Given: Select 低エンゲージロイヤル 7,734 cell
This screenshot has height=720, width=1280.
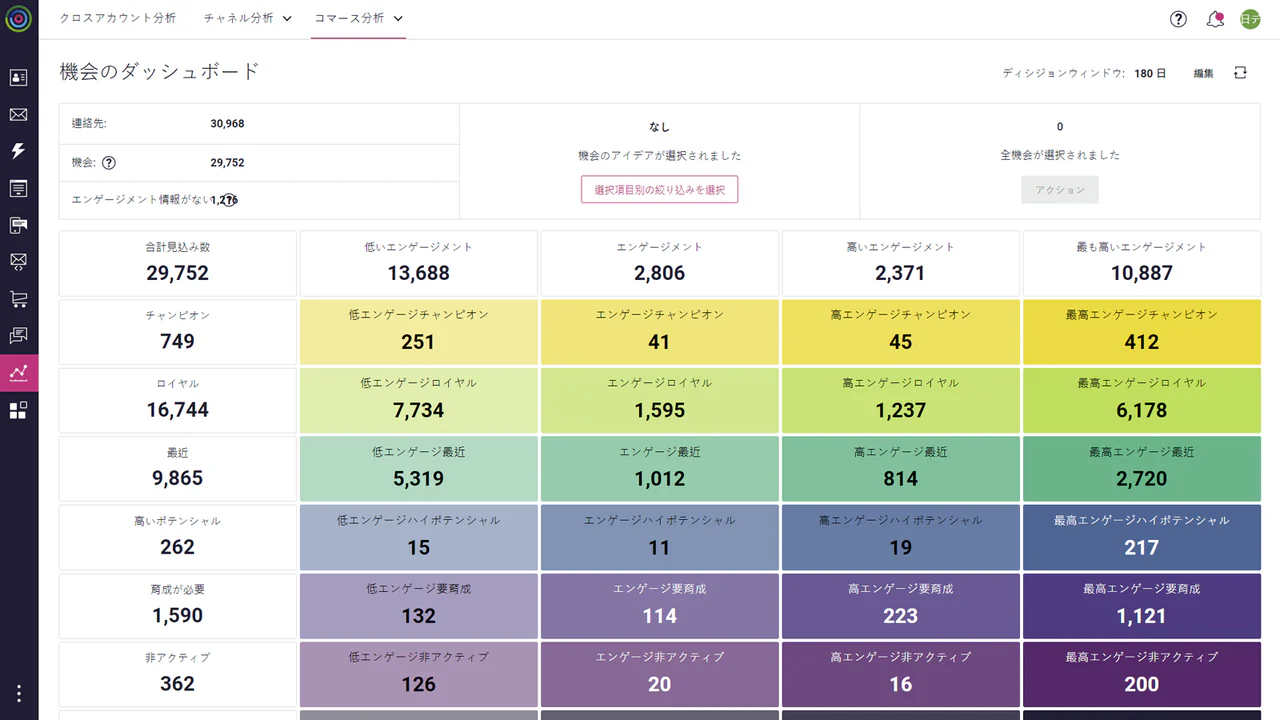Looking at the screenshot, I should [419, 400].
